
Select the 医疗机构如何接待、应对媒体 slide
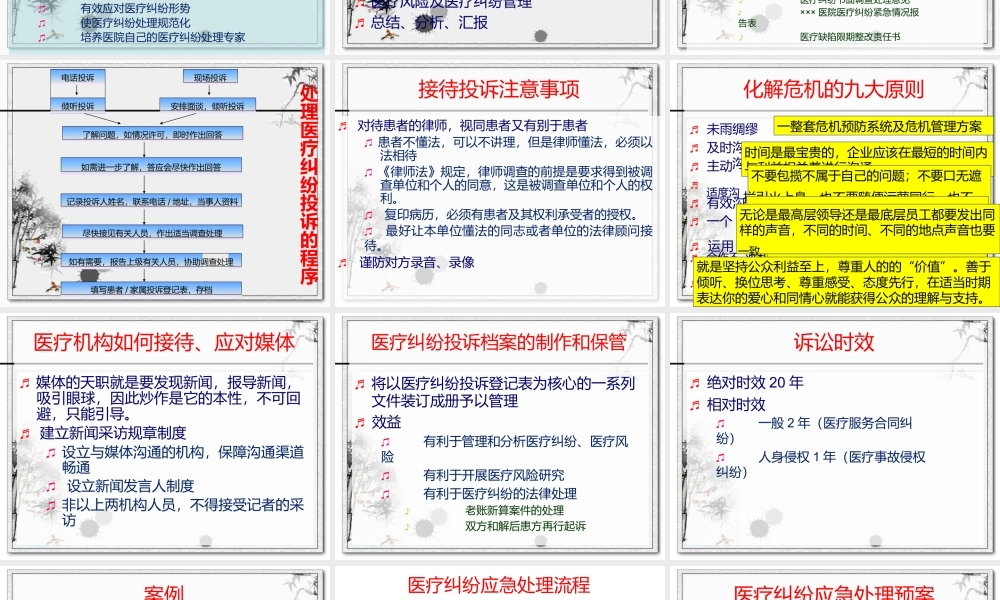(x=166, y=434)
